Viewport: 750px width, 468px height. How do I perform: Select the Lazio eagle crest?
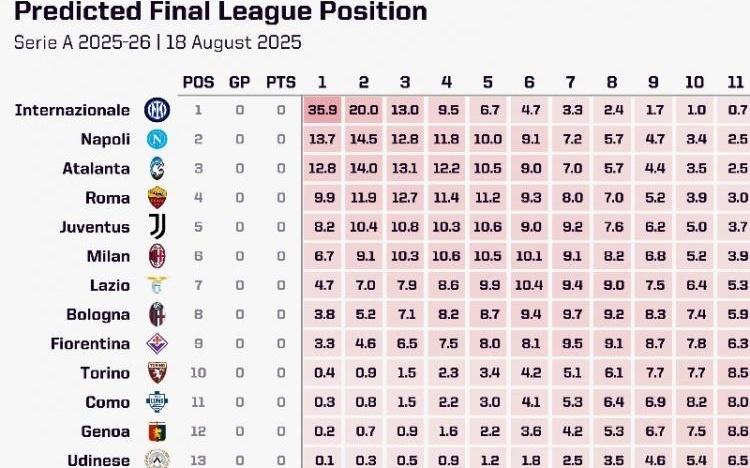tap(157, 285)
